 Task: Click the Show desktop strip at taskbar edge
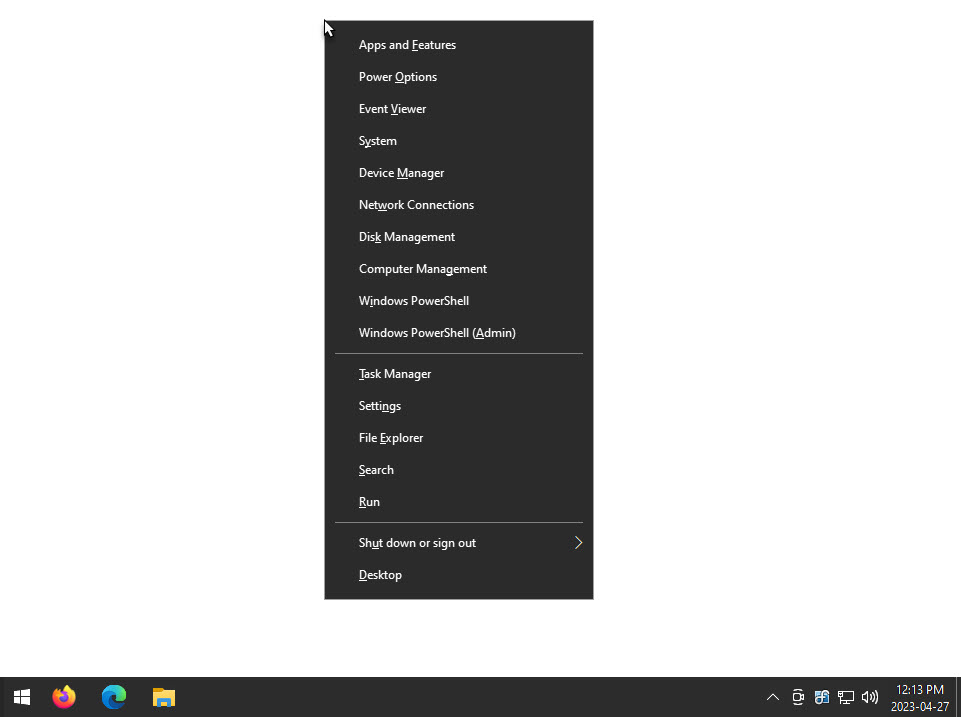(958, 697)
